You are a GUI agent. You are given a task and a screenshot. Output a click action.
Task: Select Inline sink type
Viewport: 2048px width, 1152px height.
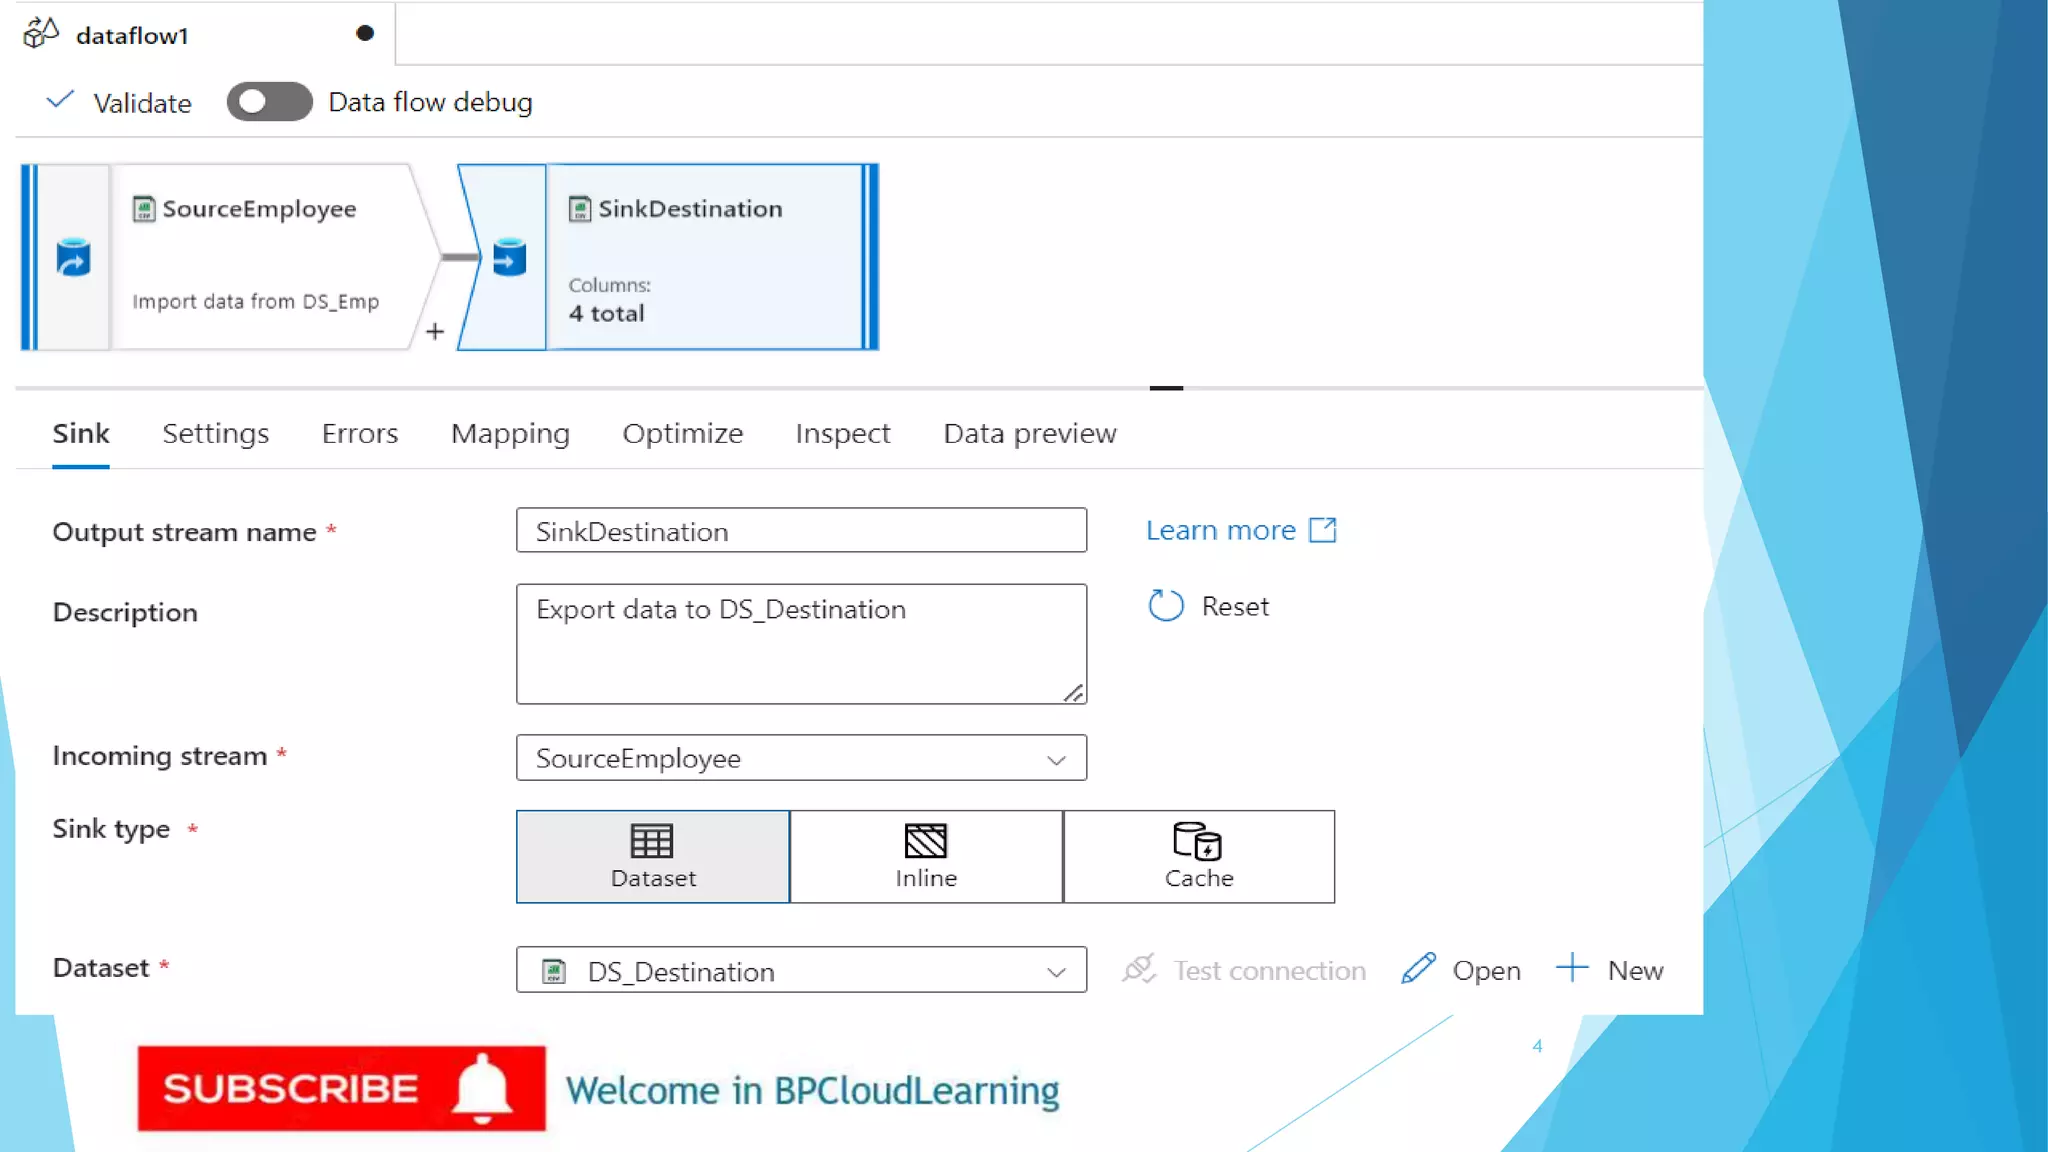[926, 857]
